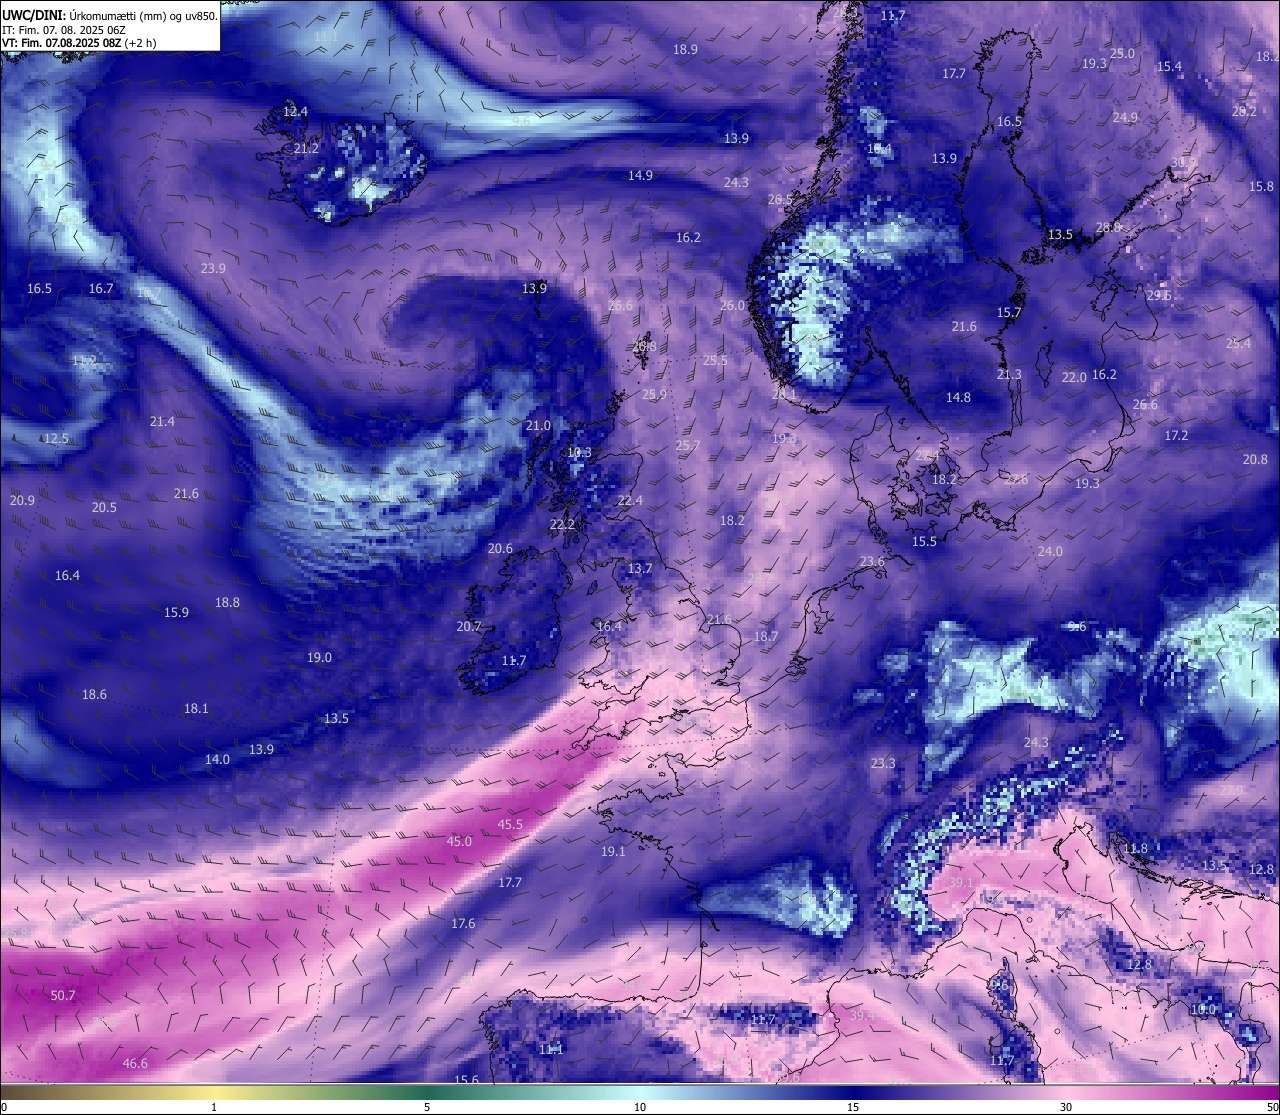Click the 12.5 value label
The height and width of the screenshot is (1115, 1280).
pyautogui.click(x=56, y=439)
